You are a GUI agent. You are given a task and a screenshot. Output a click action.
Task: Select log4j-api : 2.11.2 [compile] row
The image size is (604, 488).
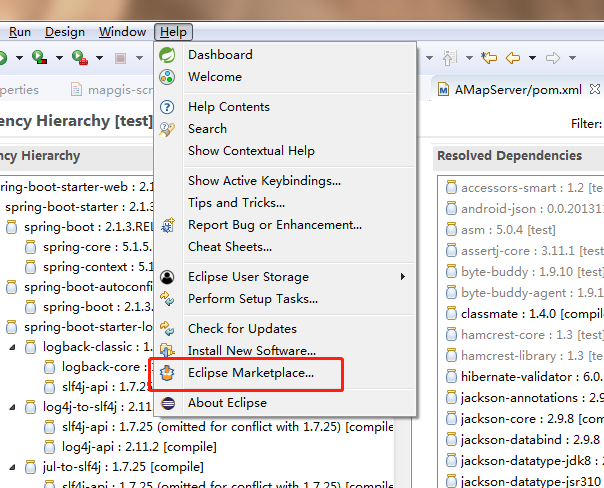click(x=130, y=447)
